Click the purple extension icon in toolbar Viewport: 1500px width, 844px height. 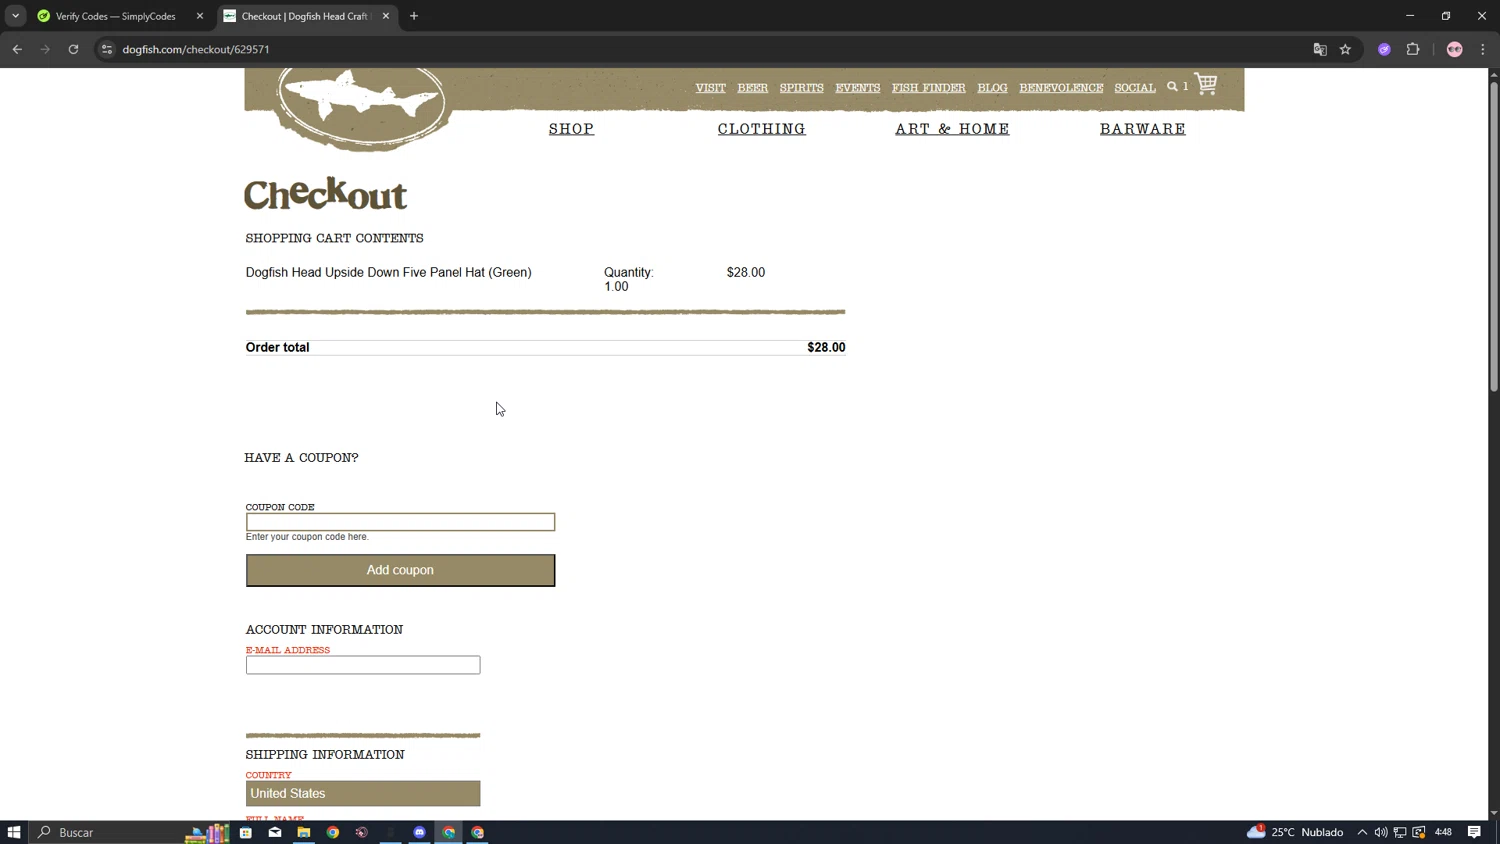tap(1384, 49)
